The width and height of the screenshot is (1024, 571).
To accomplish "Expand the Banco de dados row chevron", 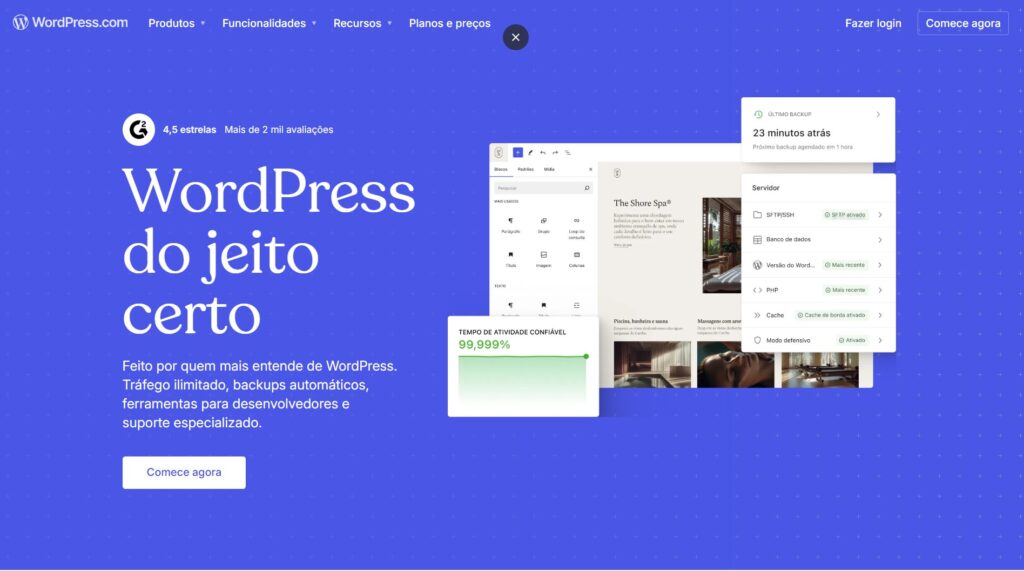I will (x=880, y=240).
